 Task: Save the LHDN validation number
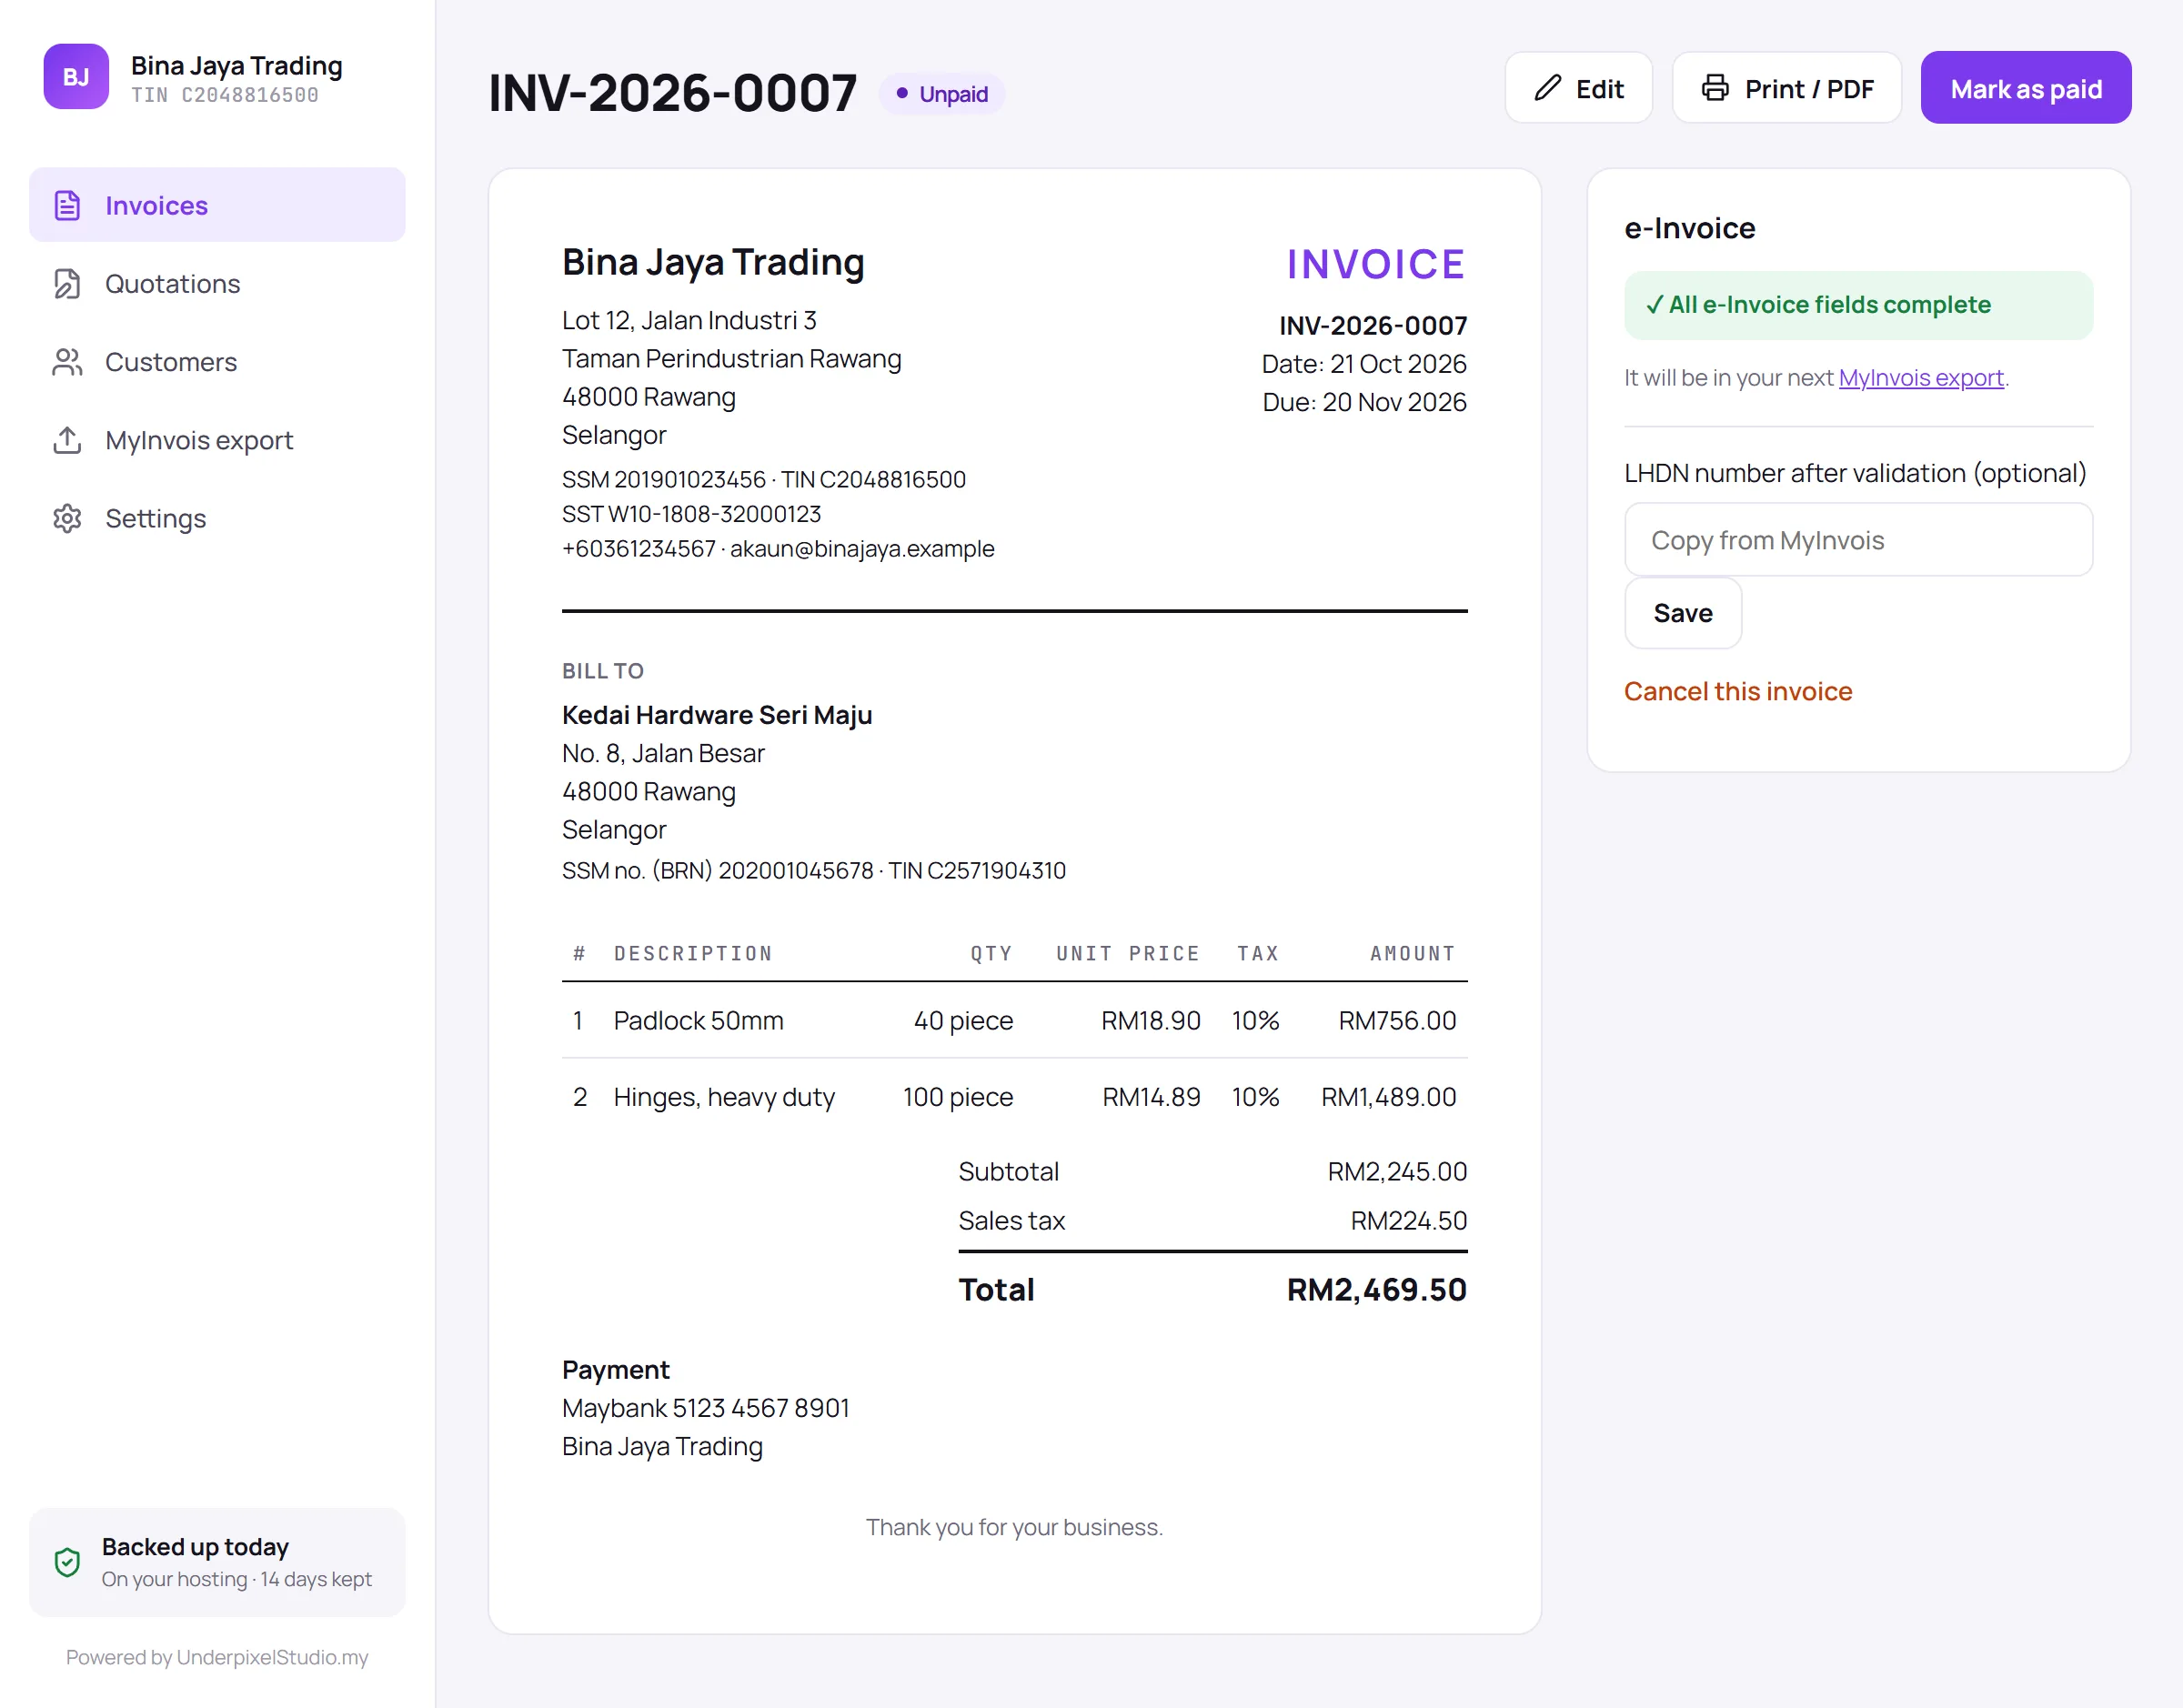click(1682, 613)
